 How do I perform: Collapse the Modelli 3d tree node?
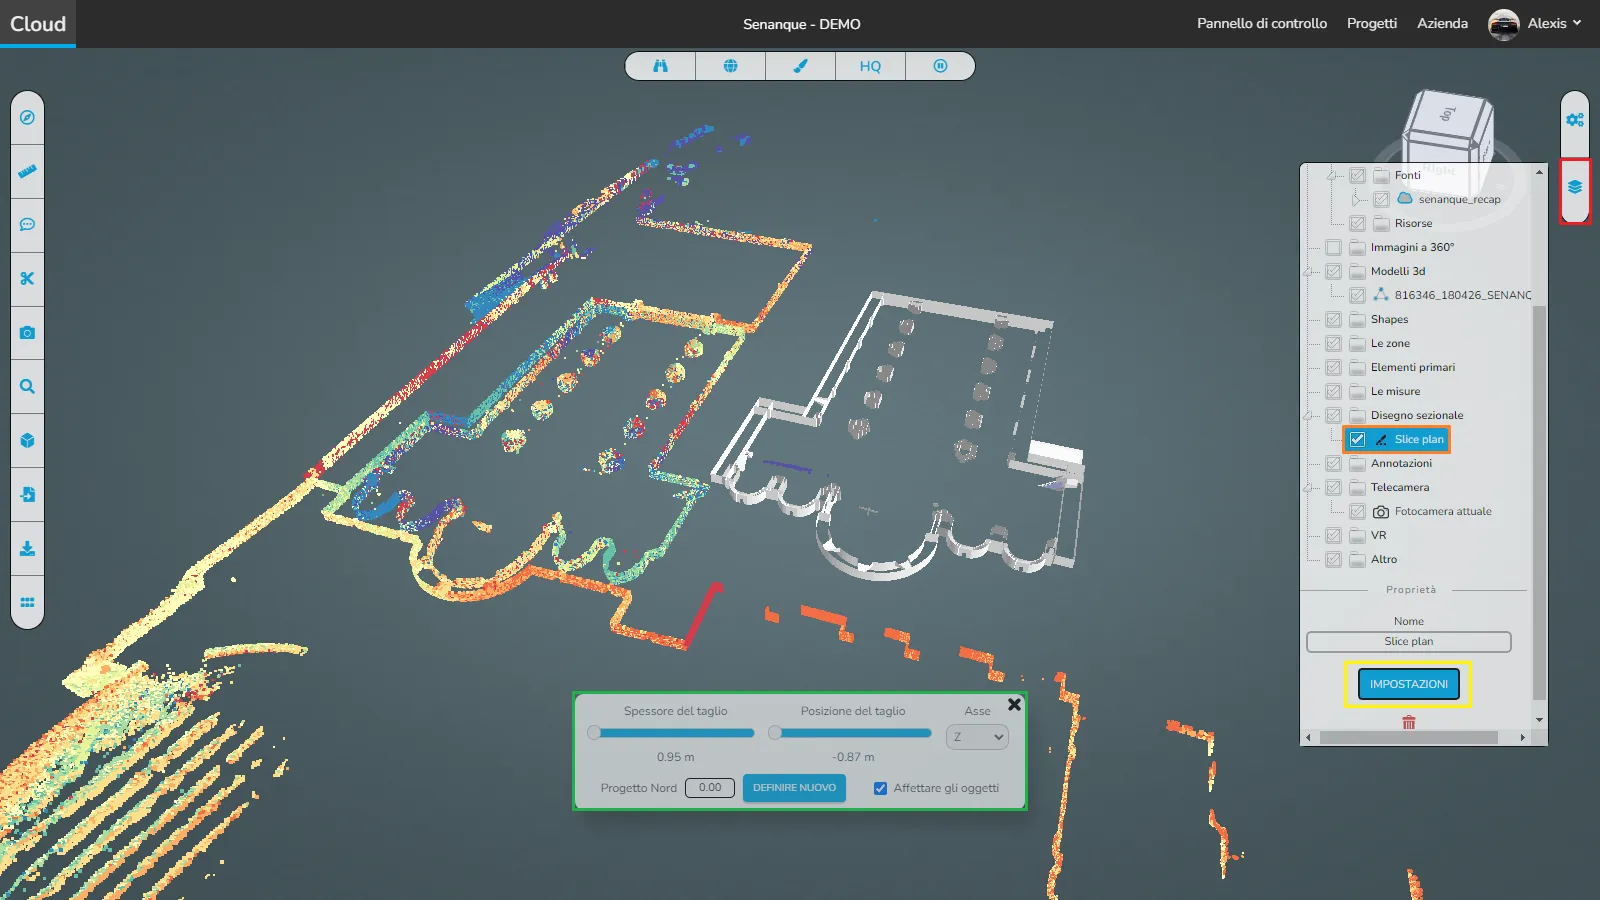pyautogui.click(x=1308, y=271)
